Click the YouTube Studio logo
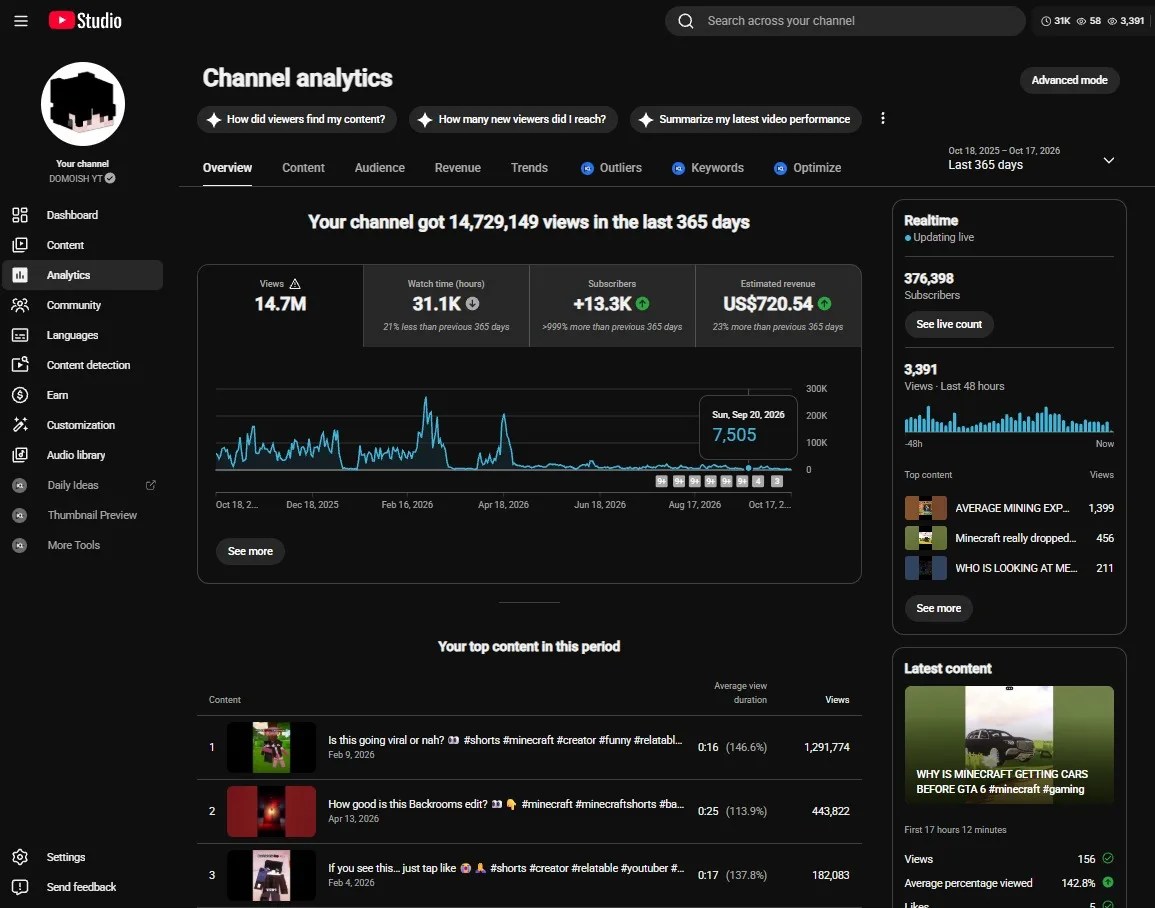 (x=85, y=21)
